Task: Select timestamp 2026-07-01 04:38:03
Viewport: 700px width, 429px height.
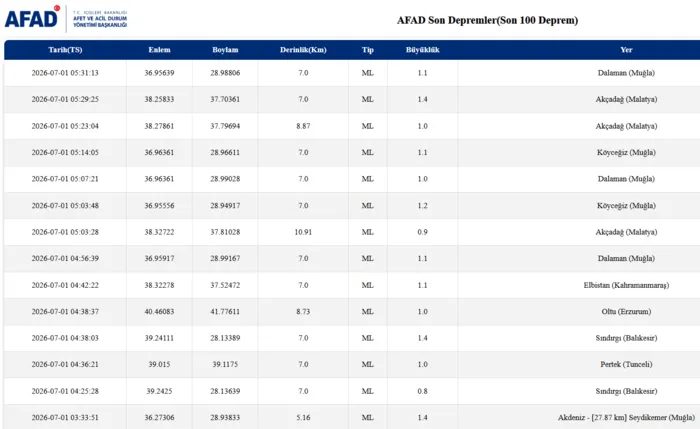Action: [65, 338]
